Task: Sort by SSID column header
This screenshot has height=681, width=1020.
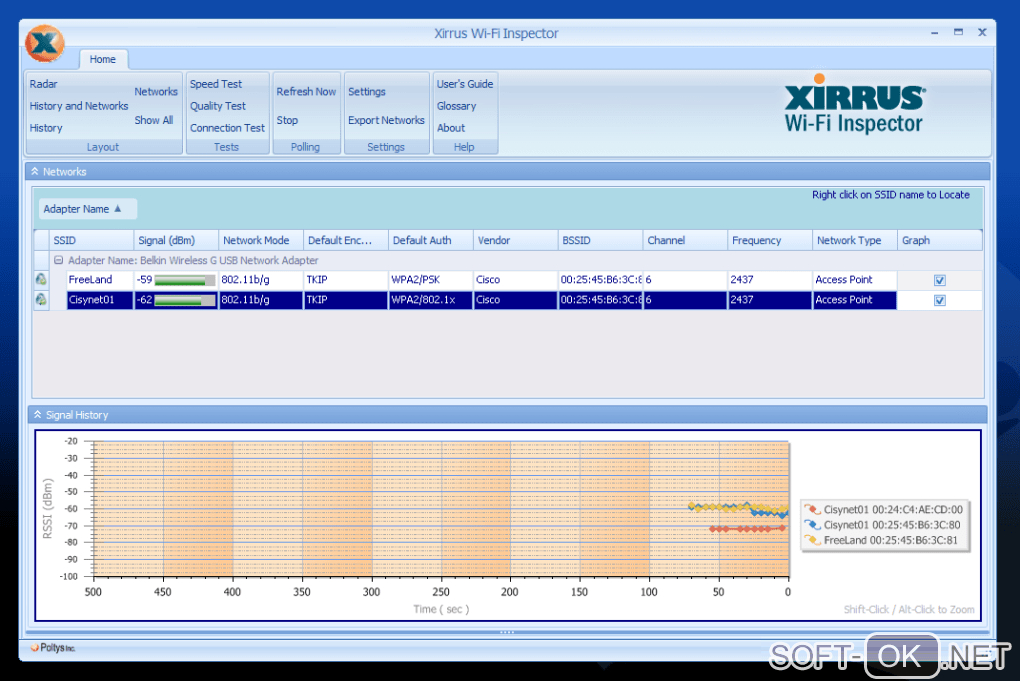Action: point(91,240)
